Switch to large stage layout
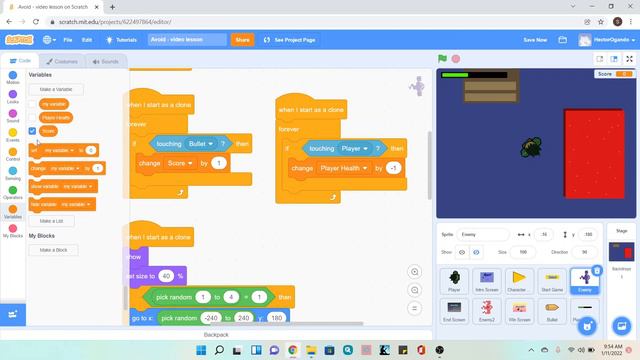The height and width of the screenshot is (360, 640). (x=614, y=59)
